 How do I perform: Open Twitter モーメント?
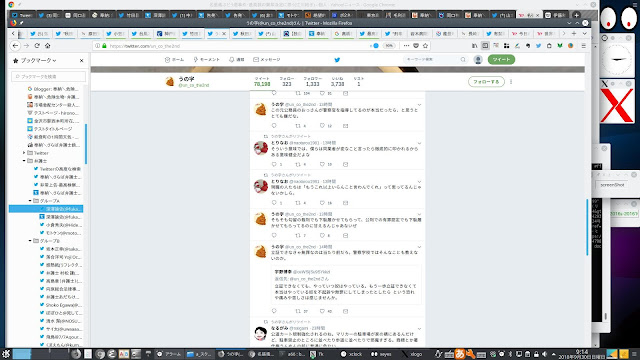207,60
